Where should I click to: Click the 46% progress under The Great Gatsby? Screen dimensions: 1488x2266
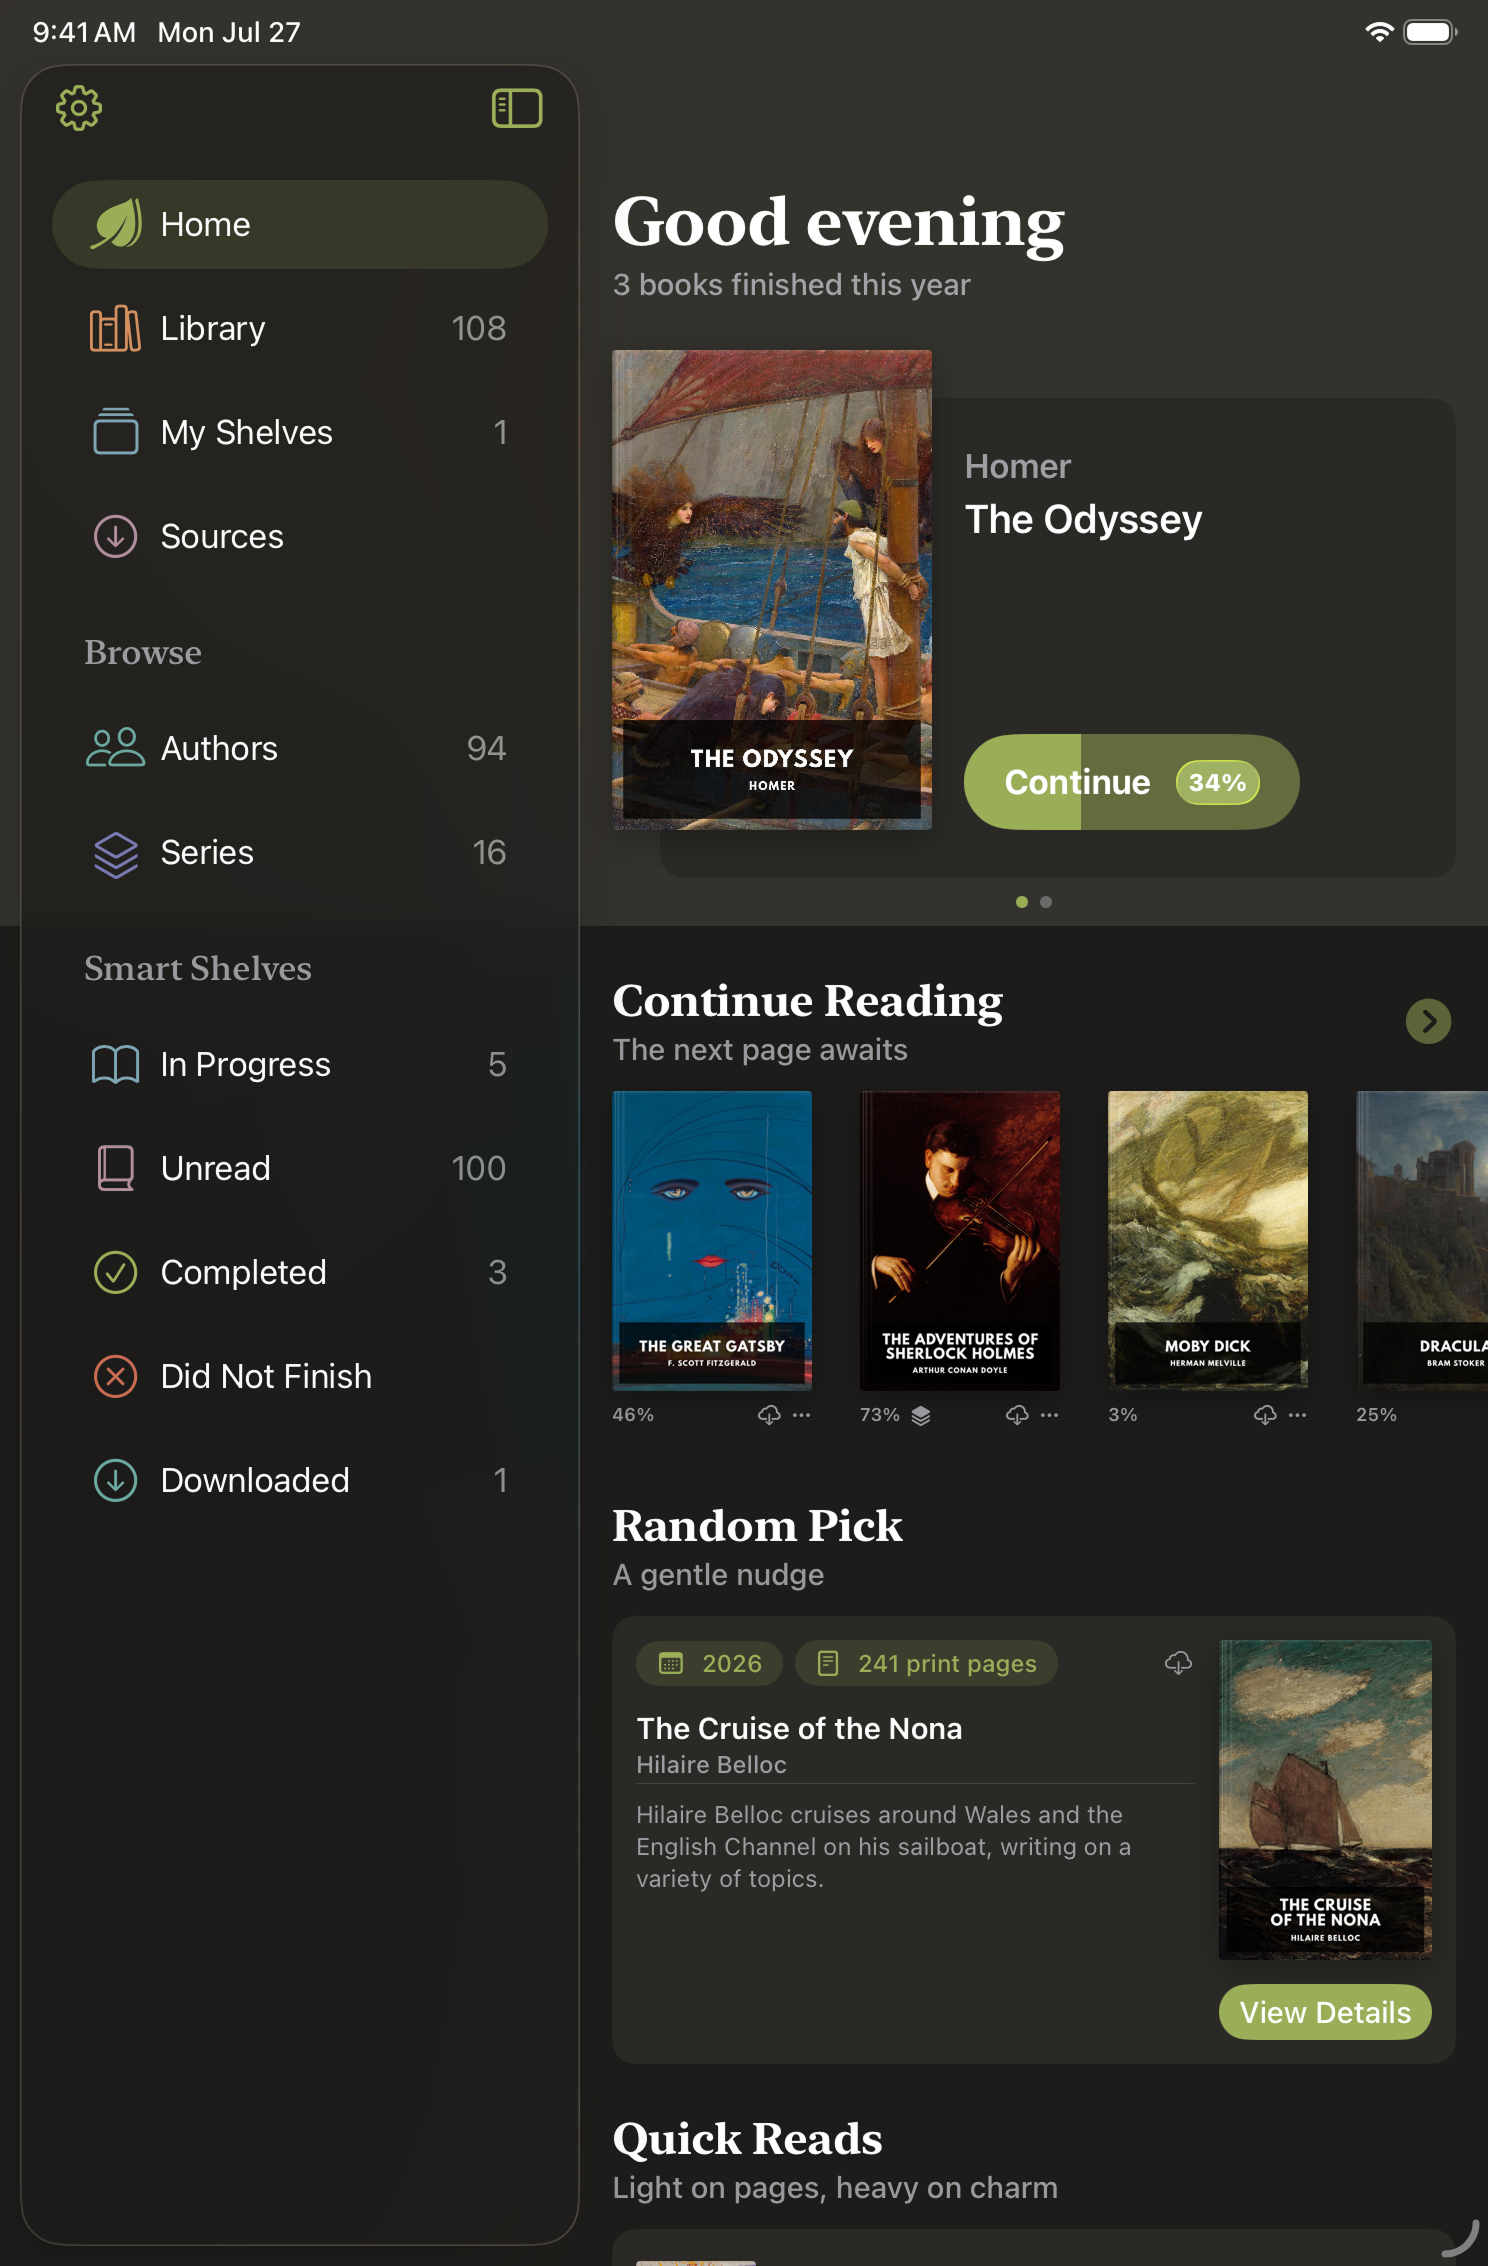click(633, 1415)
